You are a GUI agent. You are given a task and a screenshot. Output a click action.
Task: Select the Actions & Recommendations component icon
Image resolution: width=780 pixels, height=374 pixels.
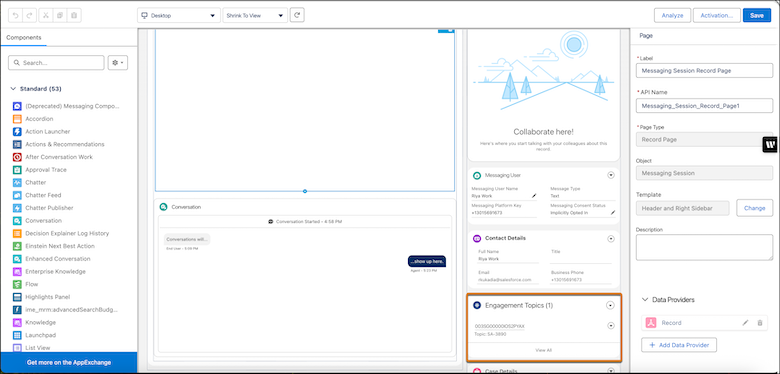[x=17, y=144]
